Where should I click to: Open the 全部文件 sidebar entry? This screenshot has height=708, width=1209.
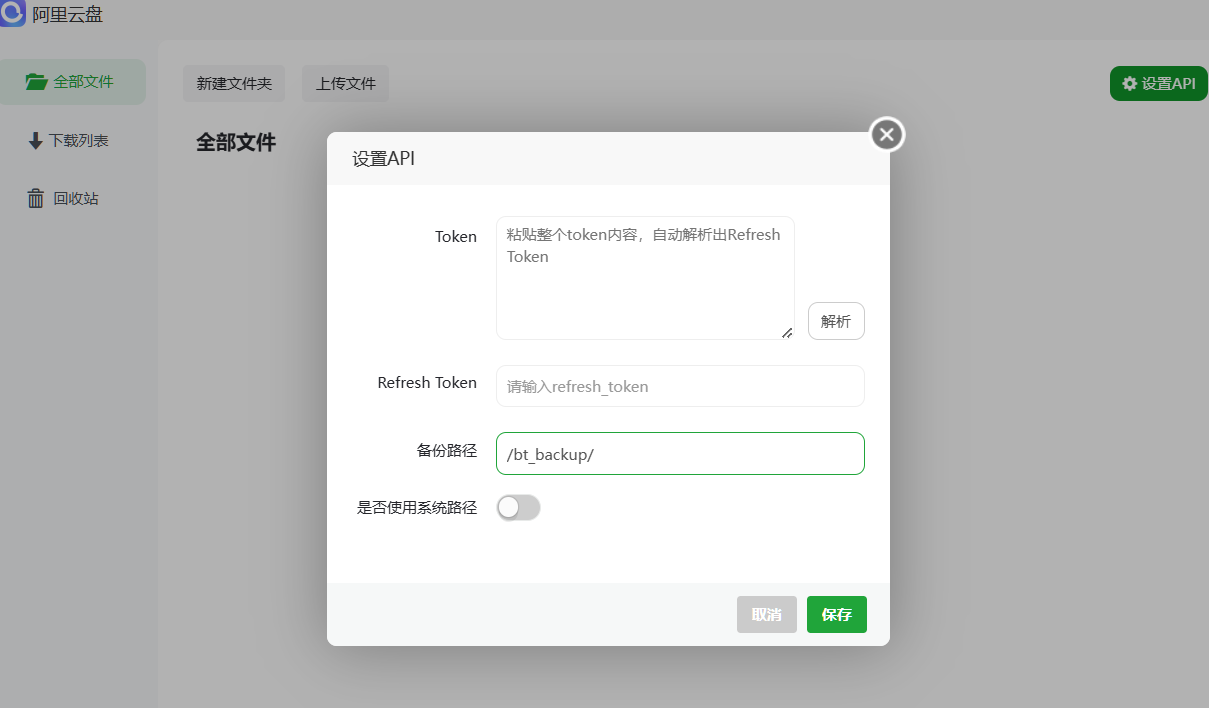pyautogui.click(x=72, y=82)
